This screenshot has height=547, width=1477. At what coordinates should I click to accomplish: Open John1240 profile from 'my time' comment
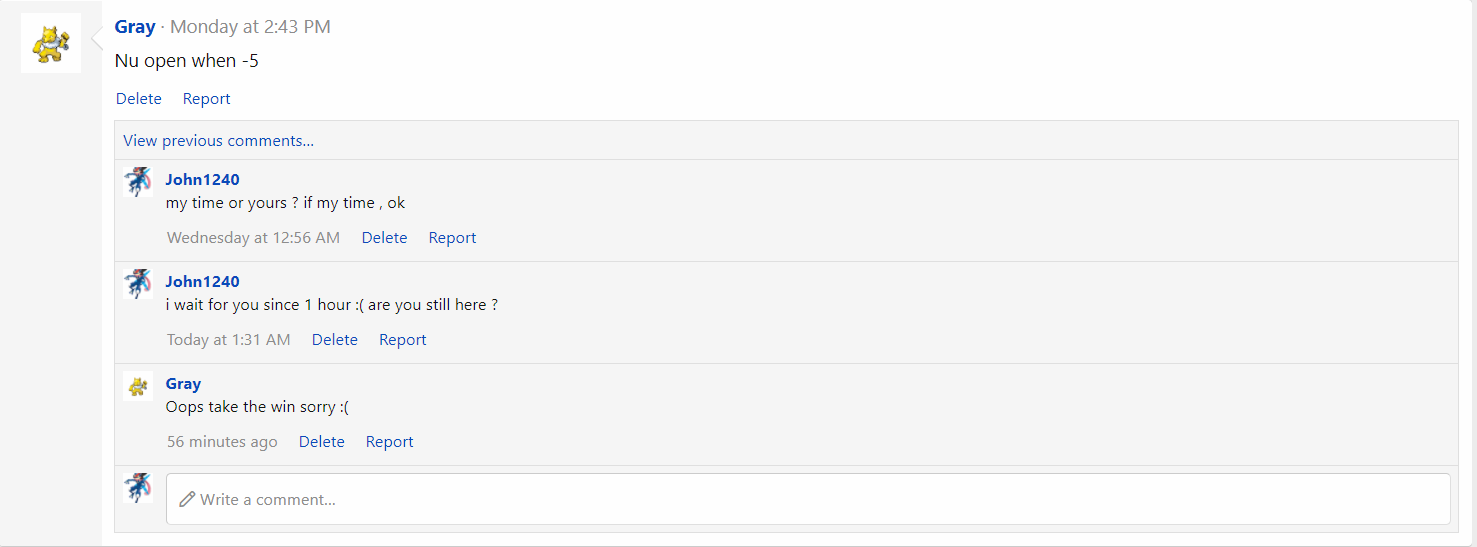[202, 180]
